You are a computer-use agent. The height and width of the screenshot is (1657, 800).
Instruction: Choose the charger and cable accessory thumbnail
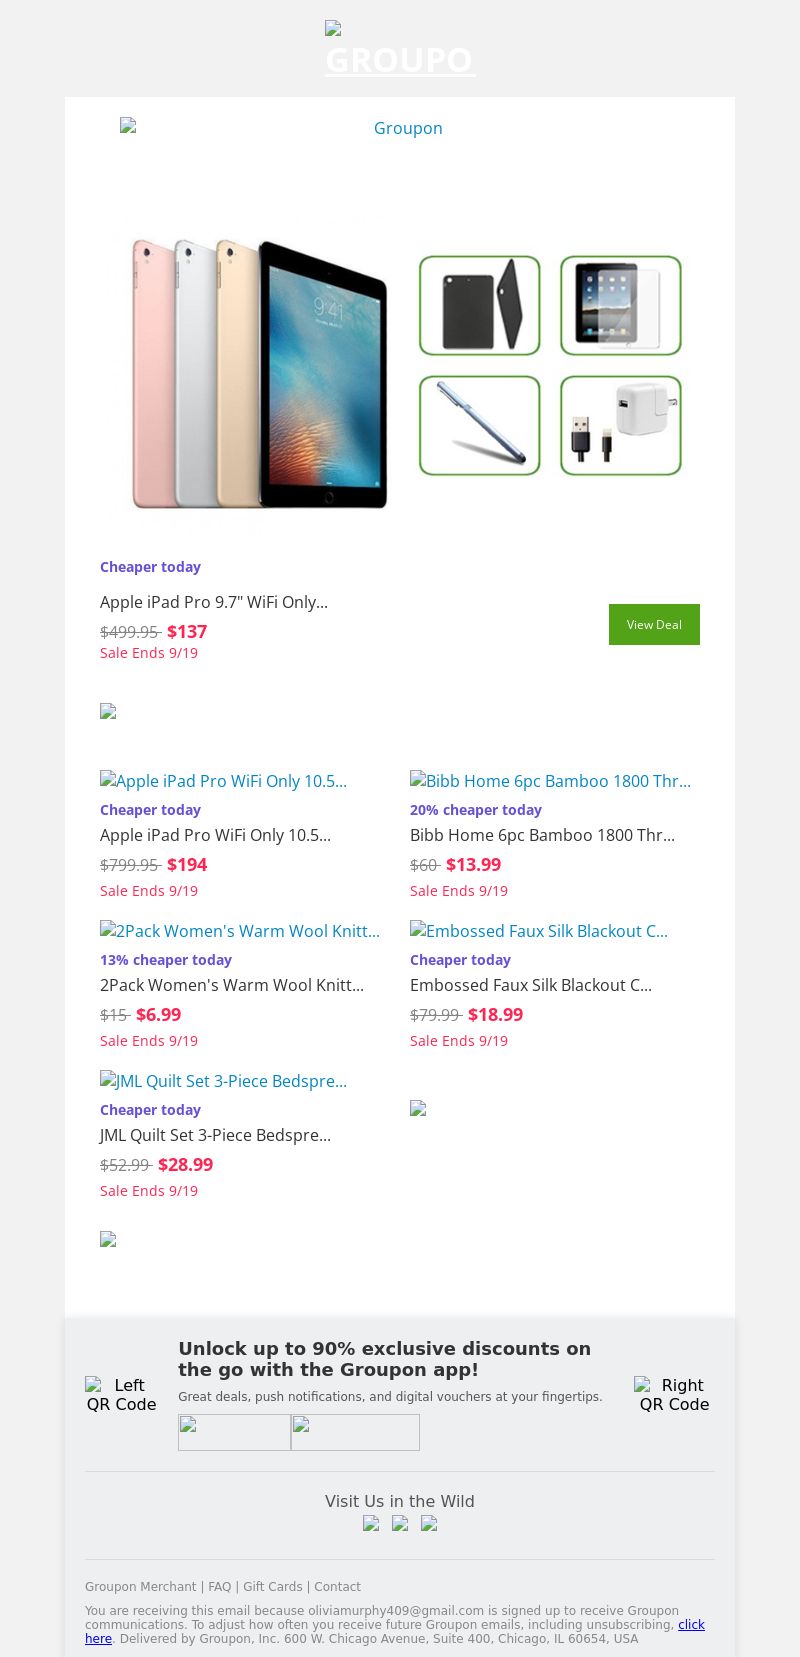[621, 426]
